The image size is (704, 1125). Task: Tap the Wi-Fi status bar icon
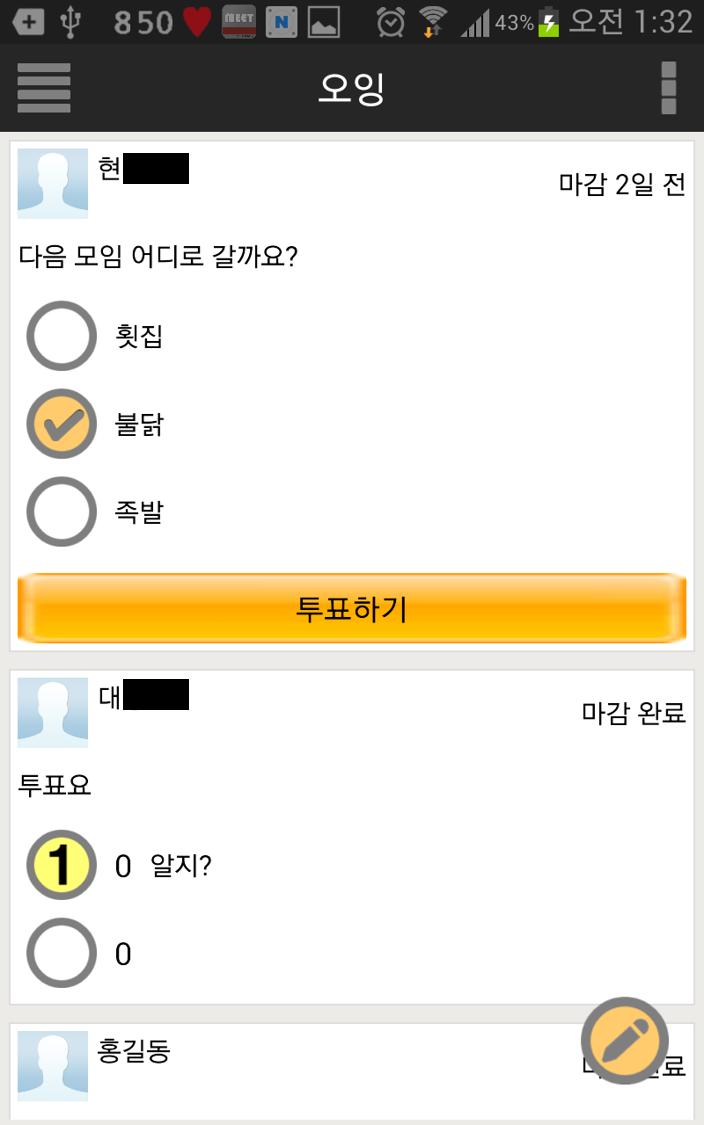pos(433,21)
